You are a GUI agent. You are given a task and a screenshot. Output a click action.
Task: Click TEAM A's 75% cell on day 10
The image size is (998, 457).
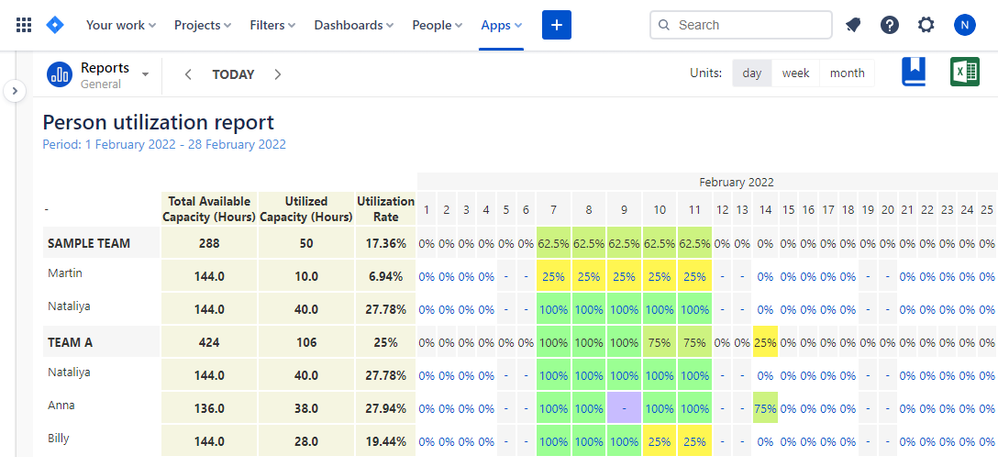659,342
